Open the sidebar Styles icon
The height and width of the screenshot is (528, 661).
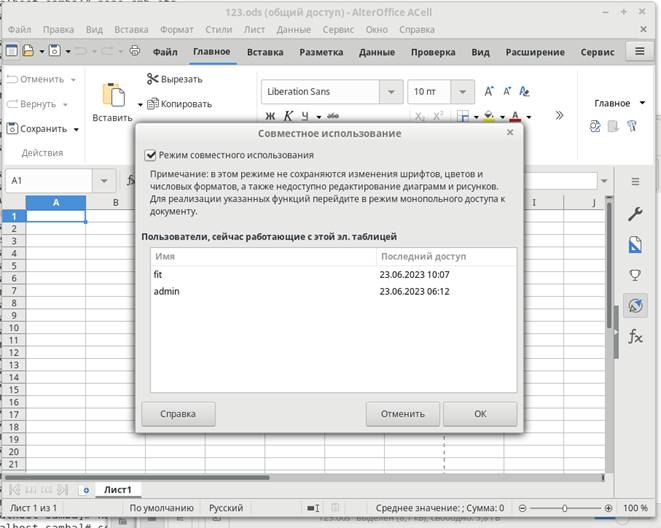[635, 245]
